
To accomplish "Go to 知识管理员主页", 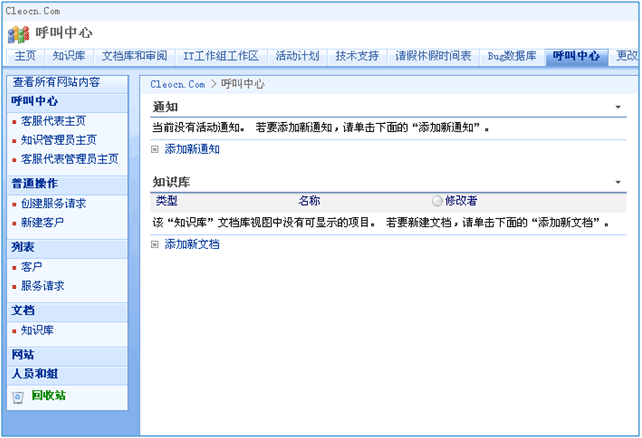I will [59, 140].
